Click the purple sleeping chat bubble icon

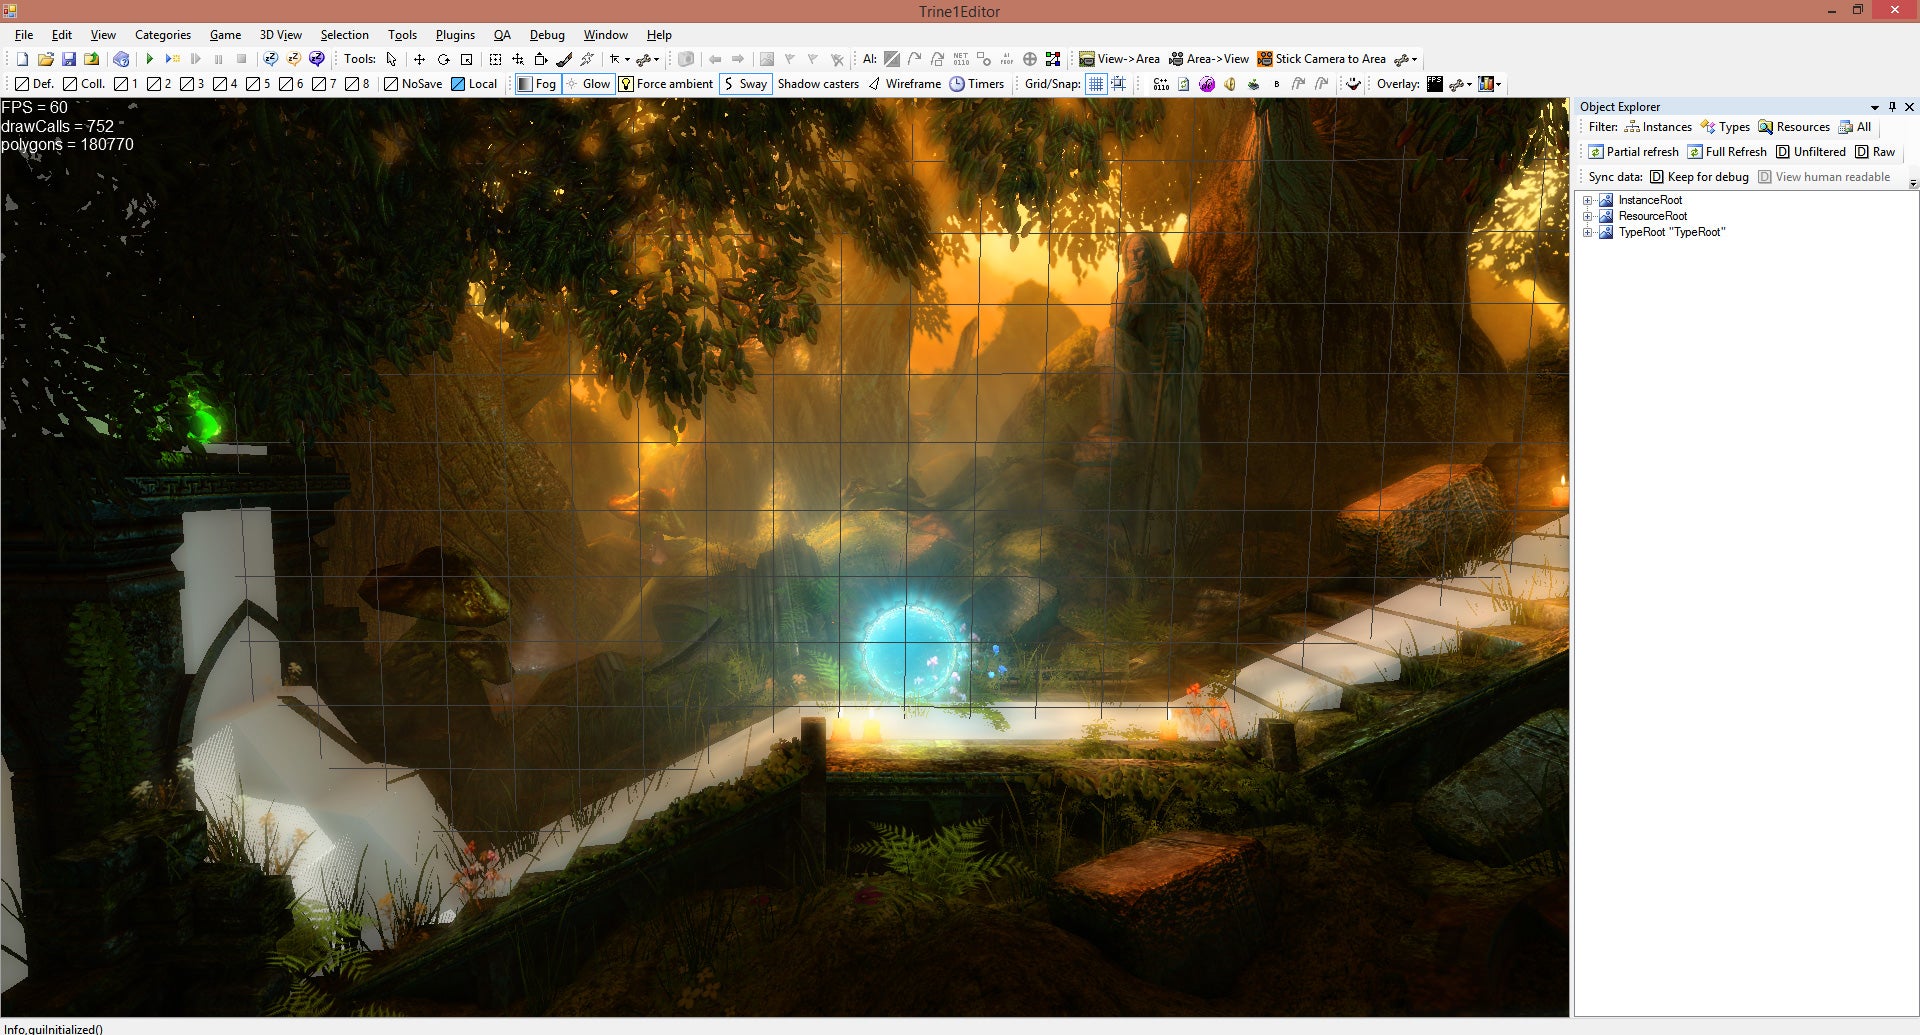click(317, 59)
